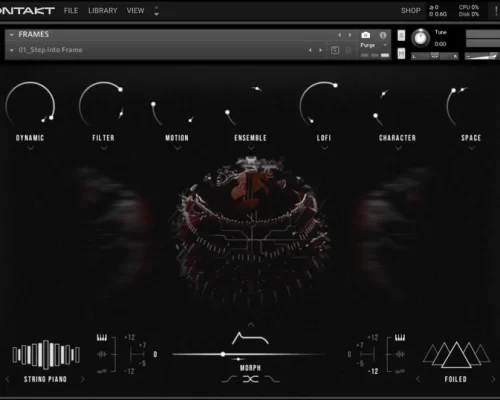This screenshot has height=400, width=500.
Task: Expand the MOTION section chevron
Action: [177, 148]
